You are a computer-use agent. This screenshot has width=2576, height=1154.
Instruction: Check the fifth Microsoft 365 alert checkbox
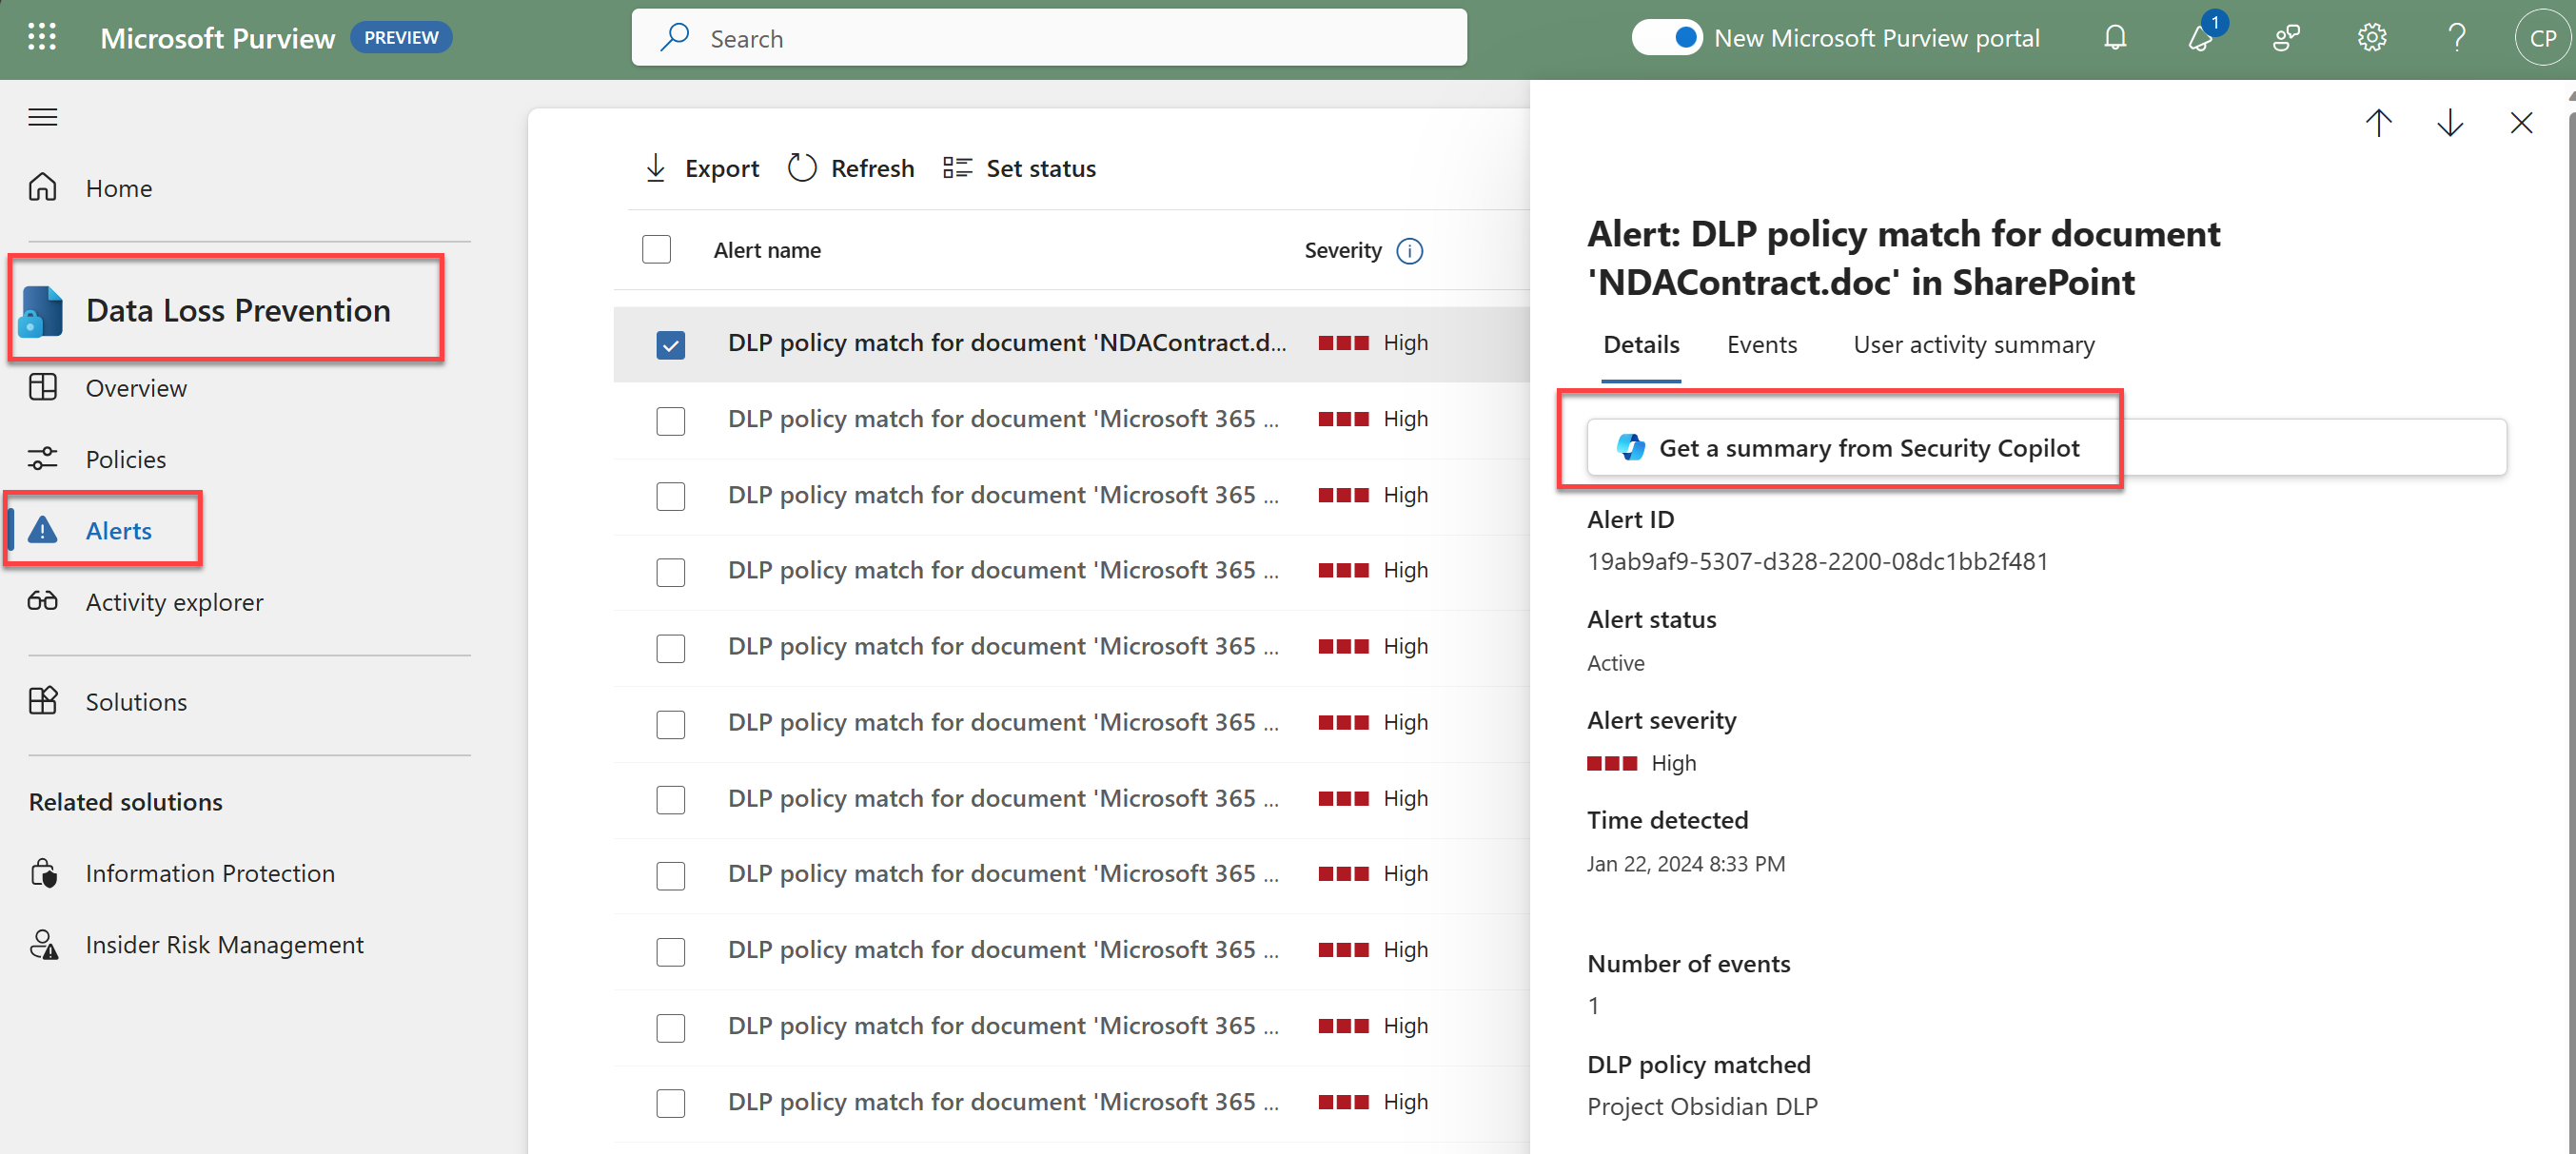click(x=670, y=724)
